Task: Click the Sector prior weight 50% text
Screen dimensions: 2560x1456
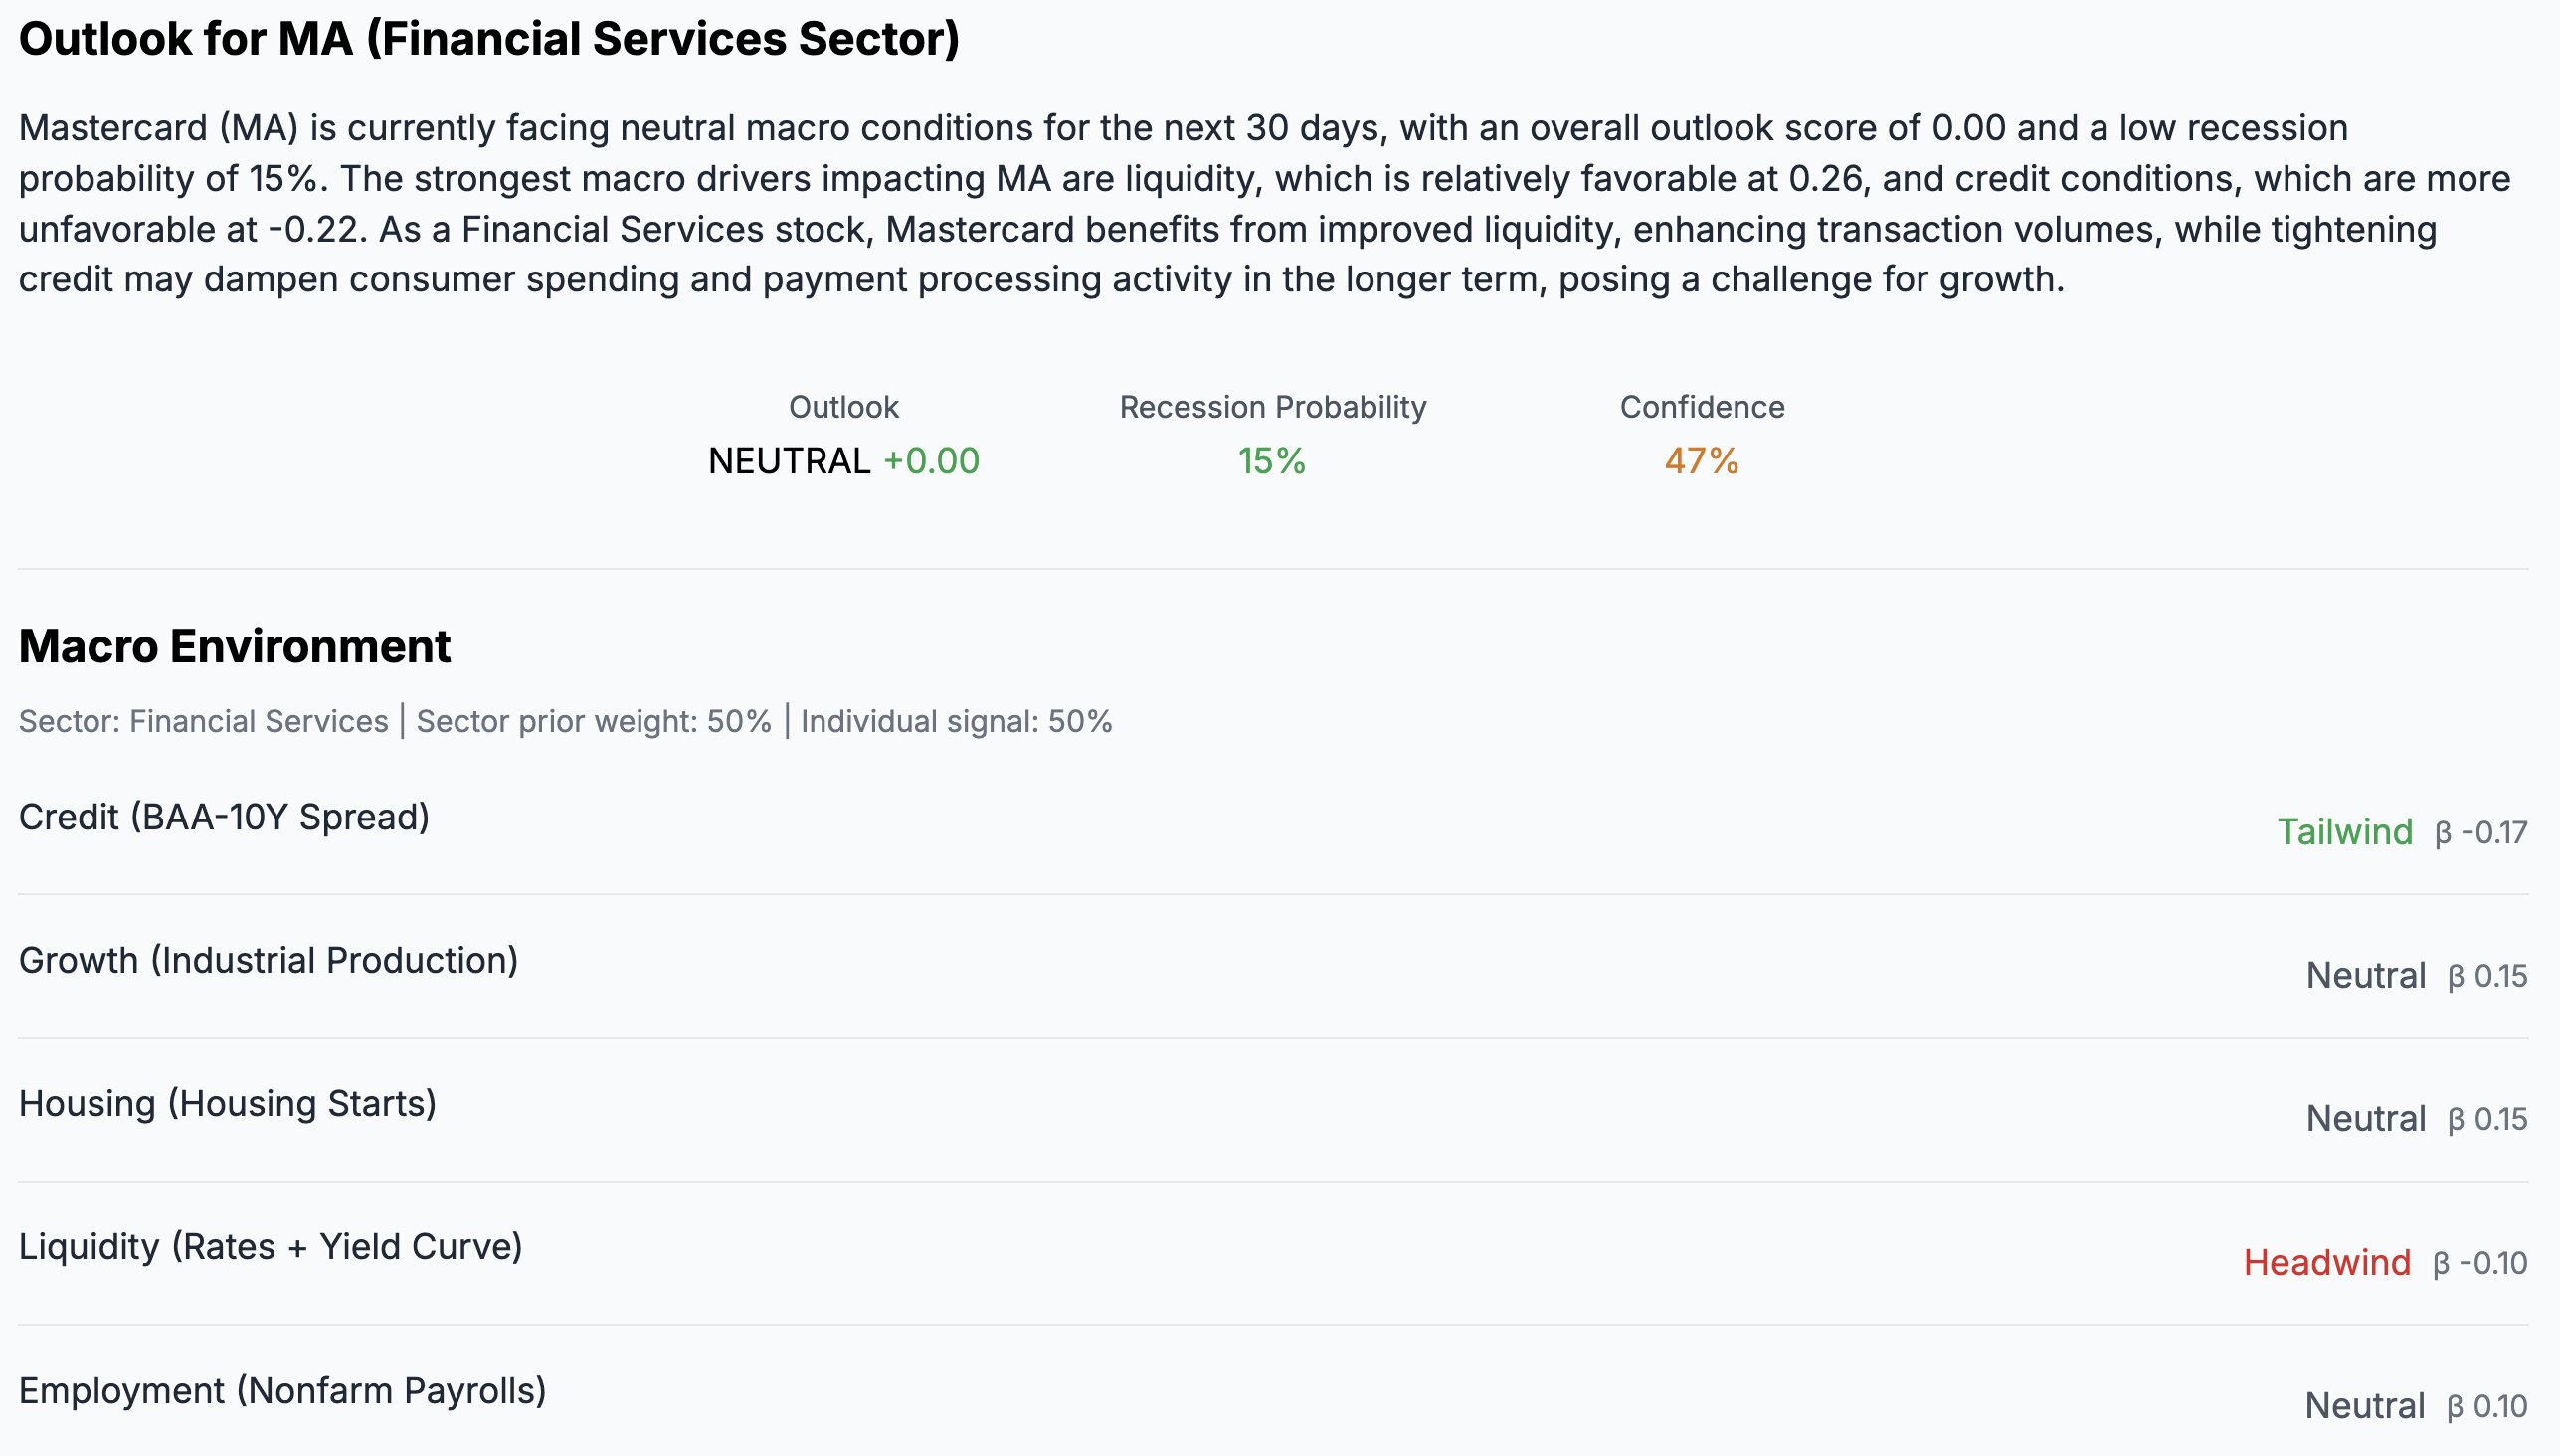Action: pyautogui.click(x=594, y=721)
